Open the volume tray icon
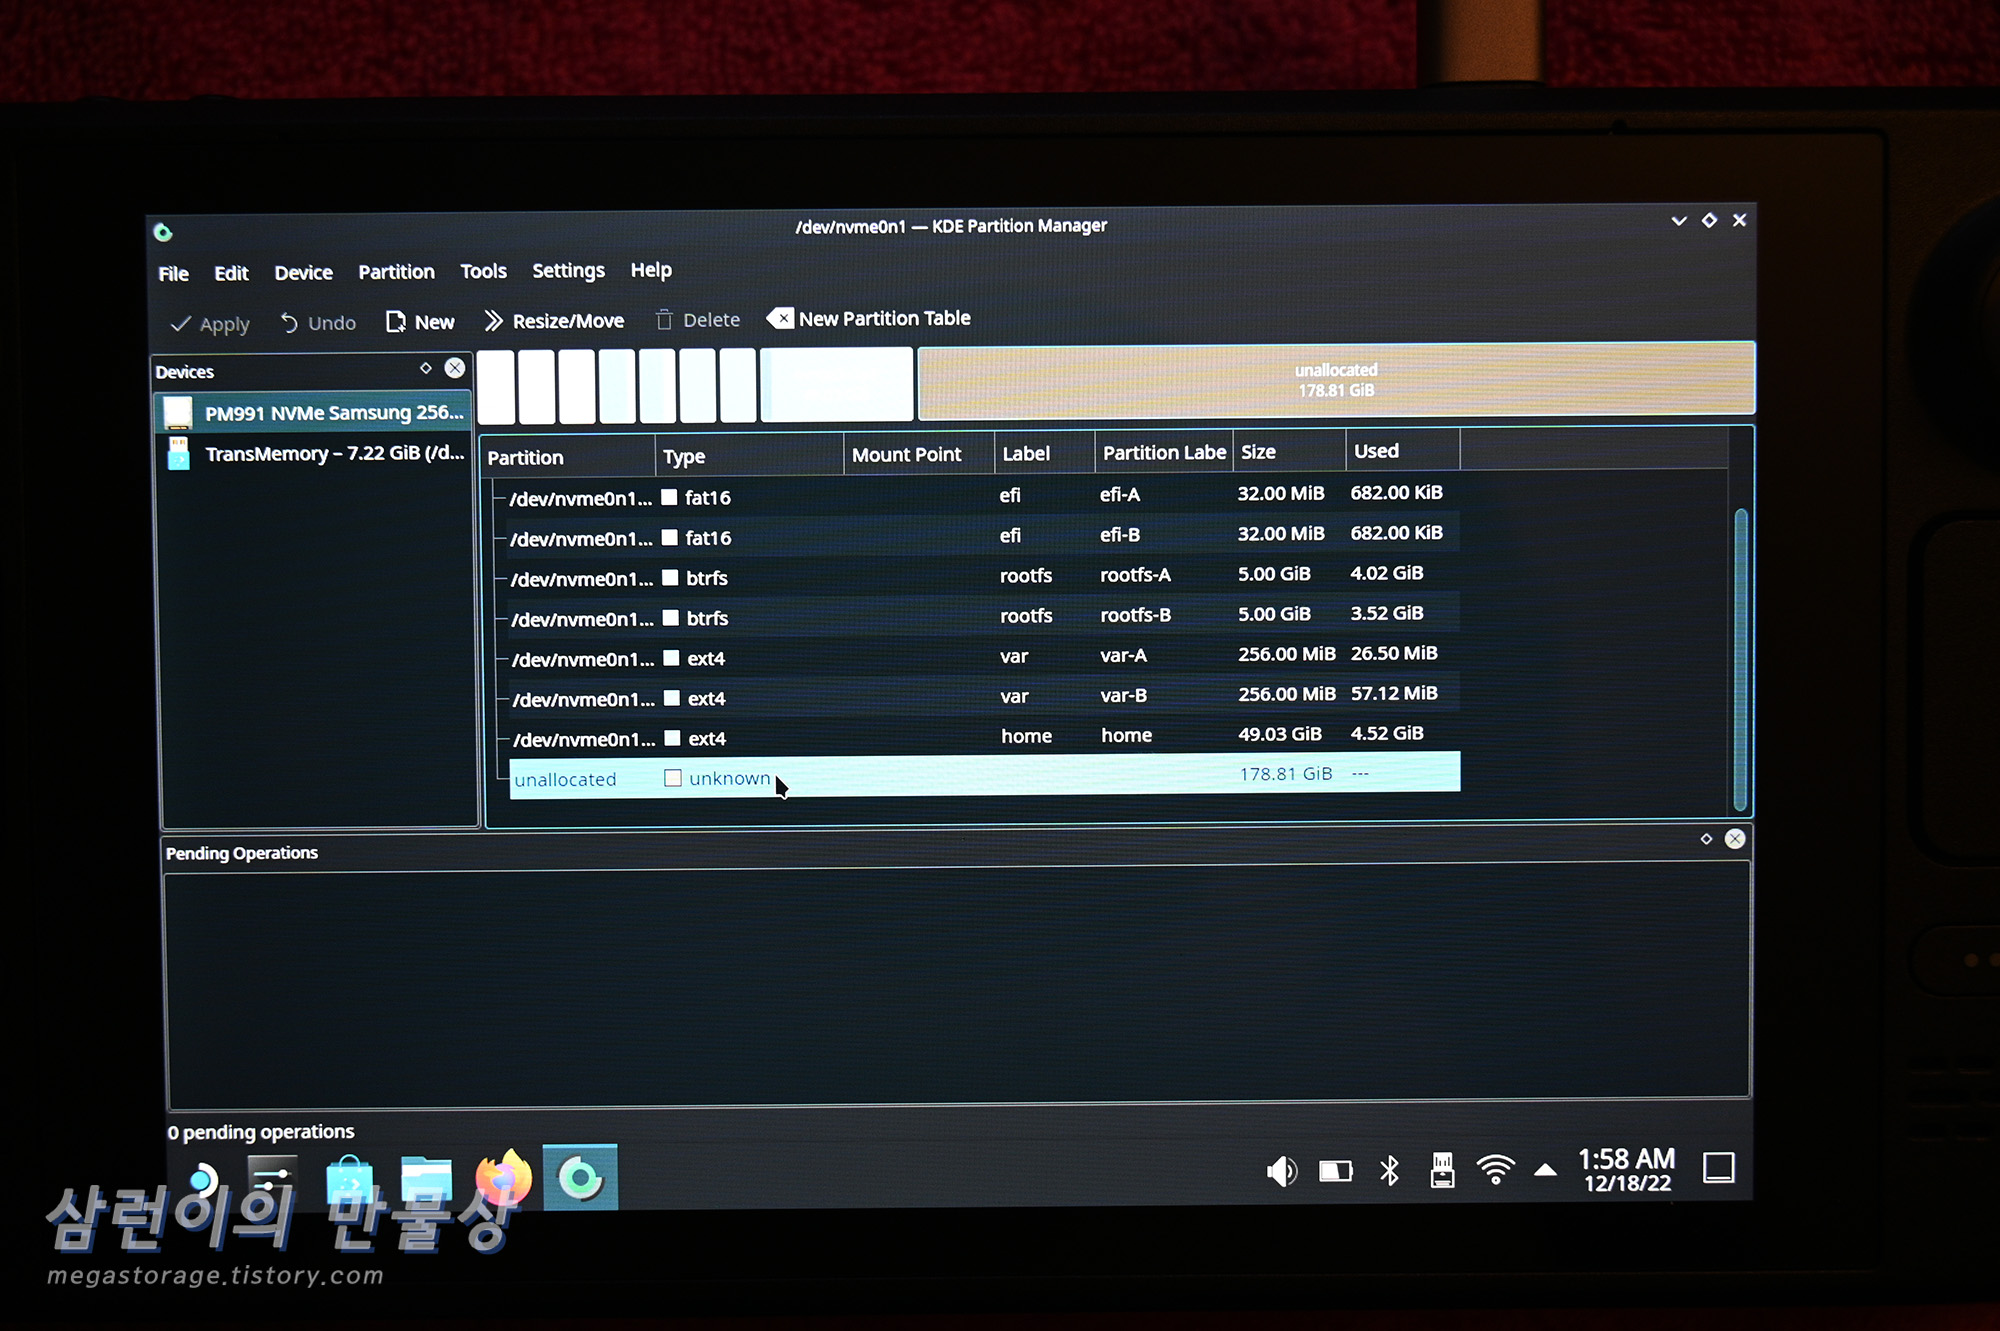 click(x=1281, y=1170)
